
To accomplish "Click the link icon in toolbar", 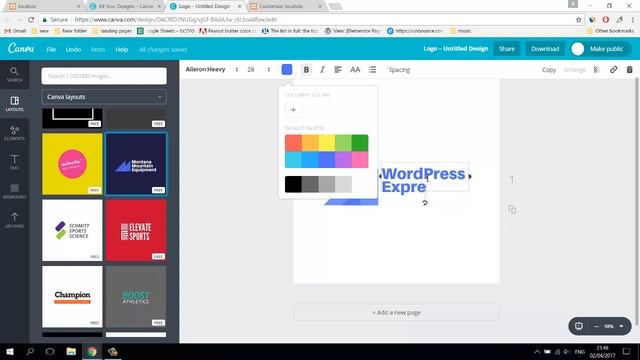I will click(613, 70).
